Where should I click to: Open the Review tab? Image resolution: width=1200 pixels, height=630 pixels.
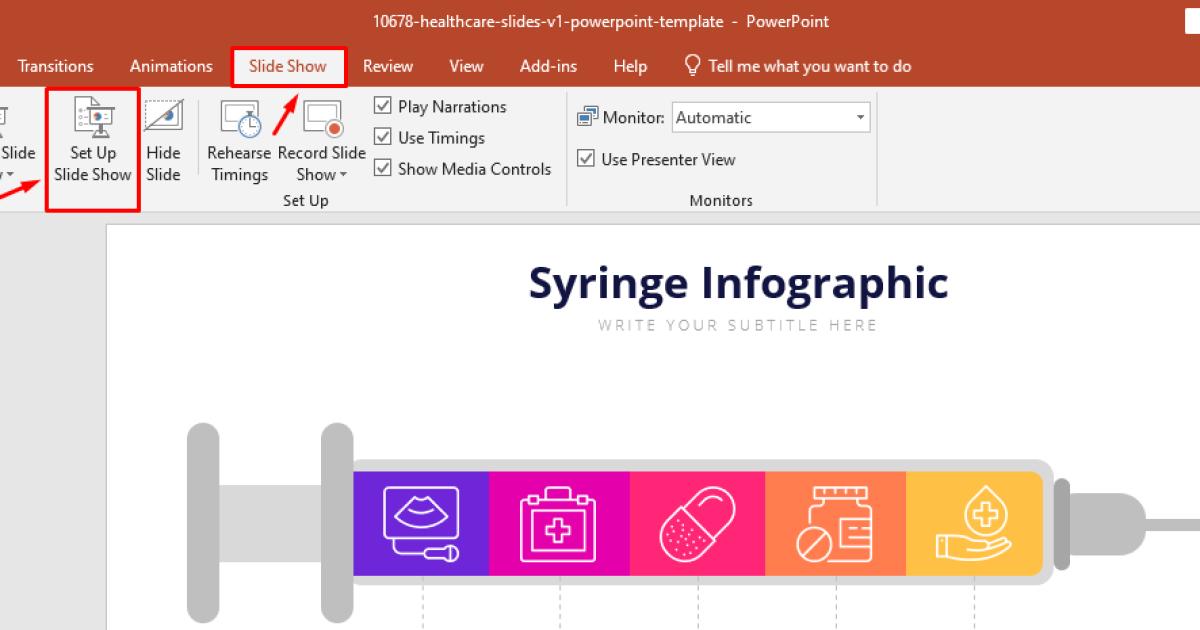point(388,66)
